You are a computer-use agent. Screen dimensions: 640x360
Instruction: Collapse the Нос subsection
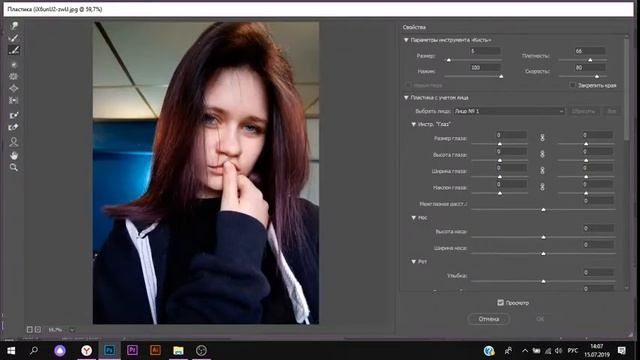(413, 218)
